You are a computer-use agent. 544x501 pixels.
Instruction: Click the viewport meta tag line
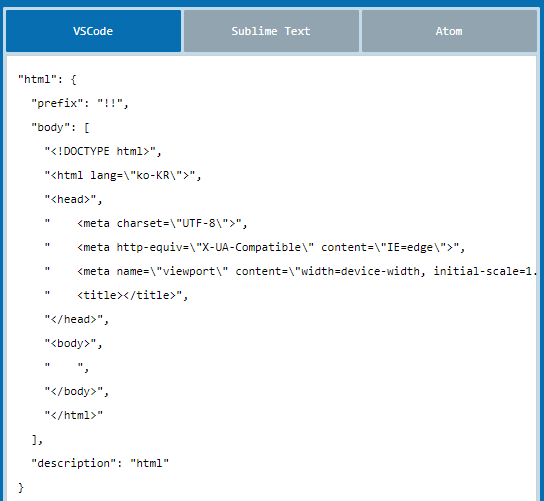[290, 271]
